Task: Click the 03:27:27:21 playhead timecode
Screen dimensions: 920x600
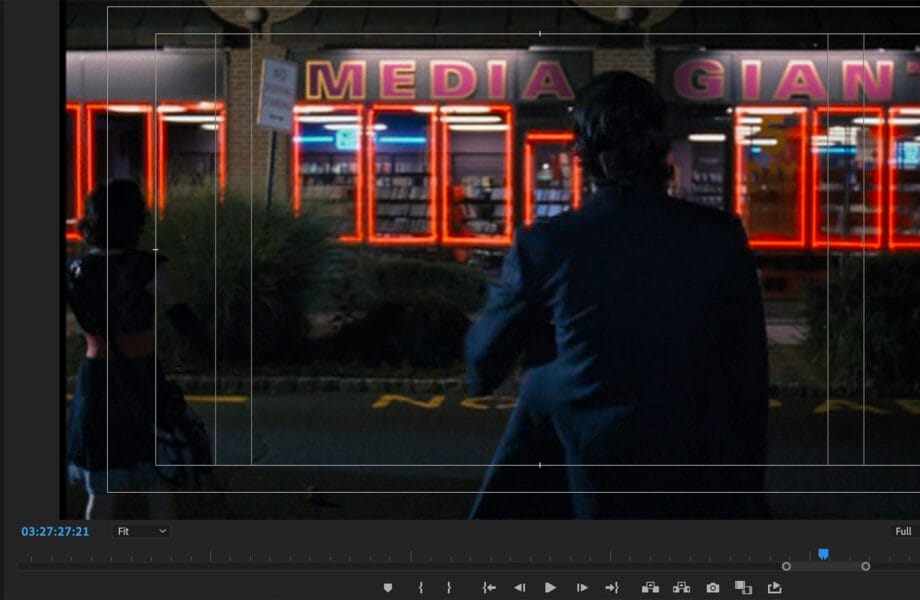Action: click(x=55, y=531)
